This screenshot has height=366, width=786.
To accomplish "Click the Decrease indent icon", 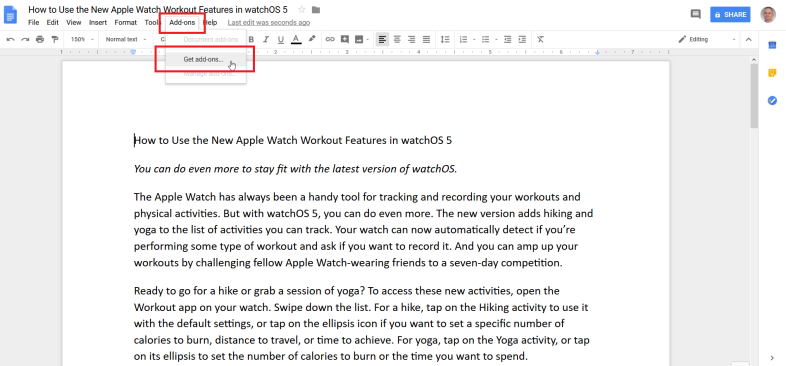I will 507,39.
